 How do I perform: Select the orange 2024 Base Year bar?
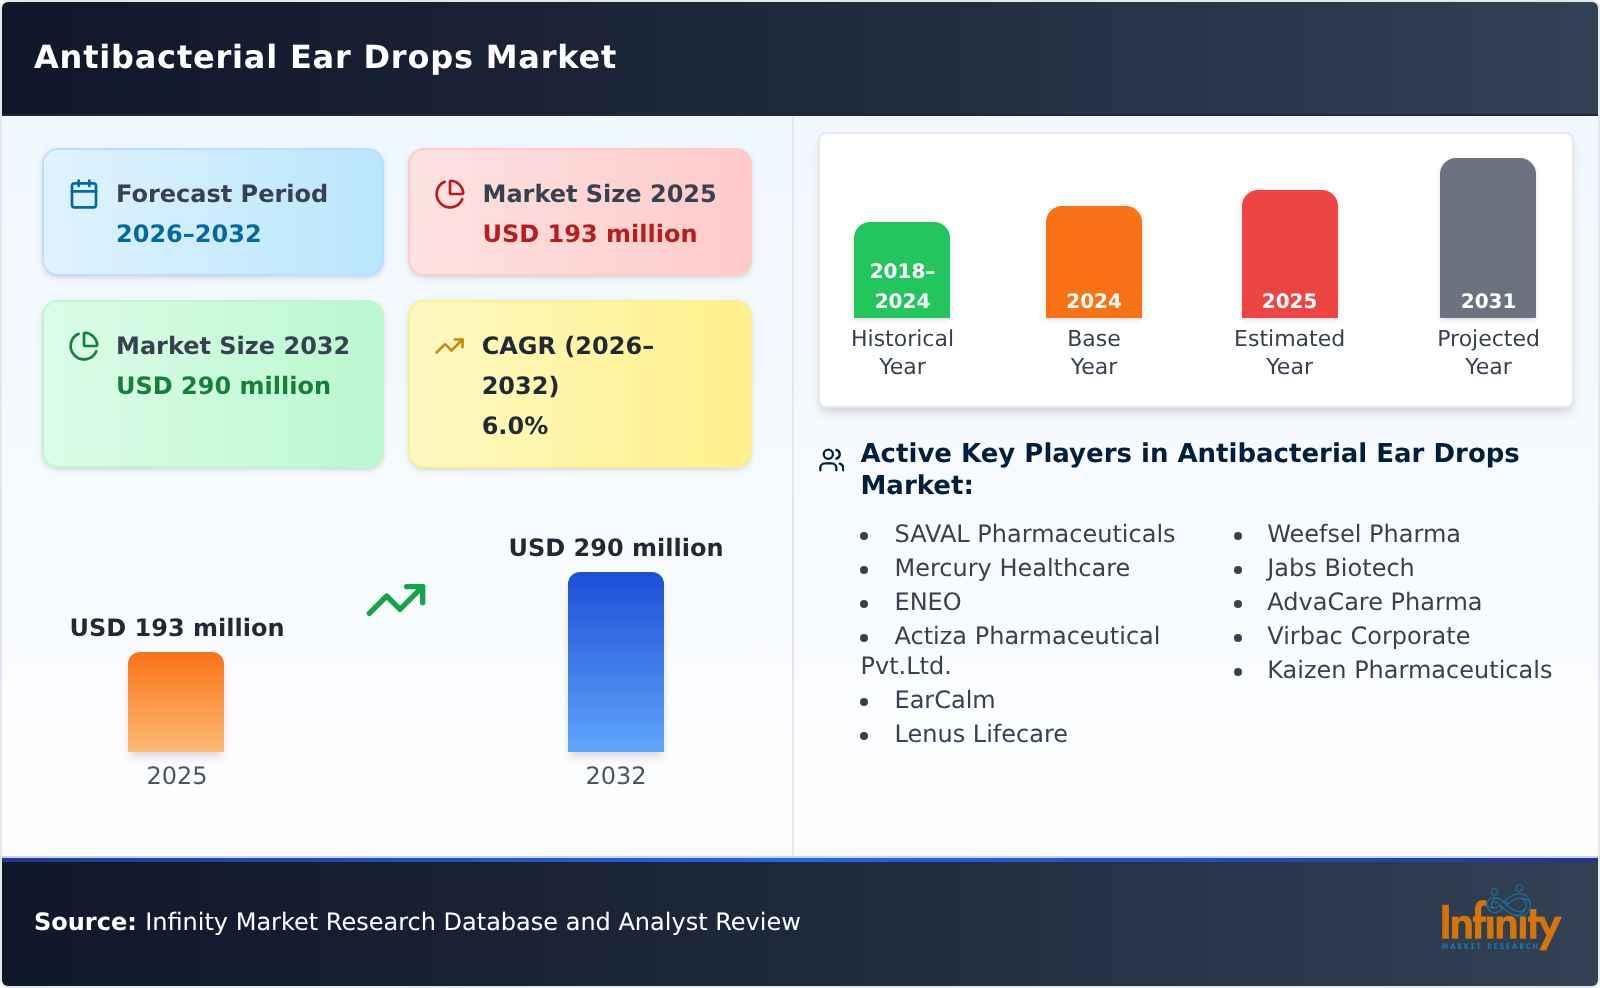pos(1094,262)
